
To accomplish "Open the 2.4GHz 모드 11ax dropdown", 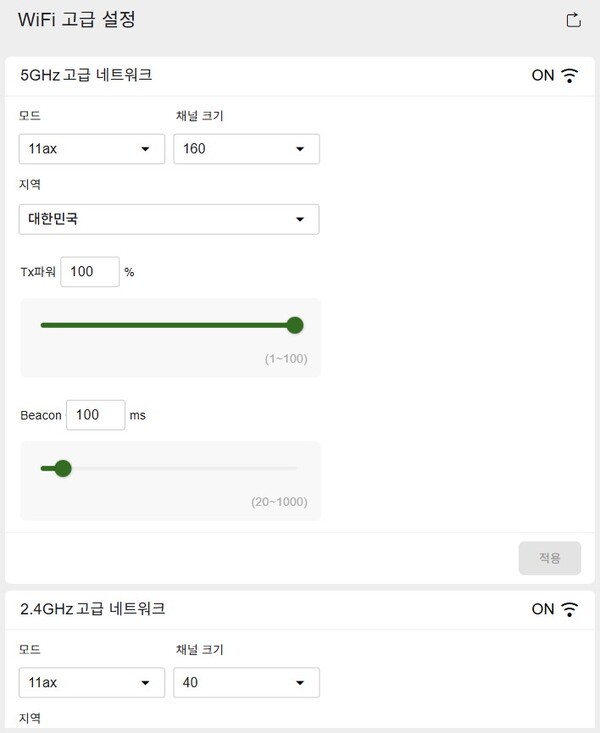I will 91,683.
